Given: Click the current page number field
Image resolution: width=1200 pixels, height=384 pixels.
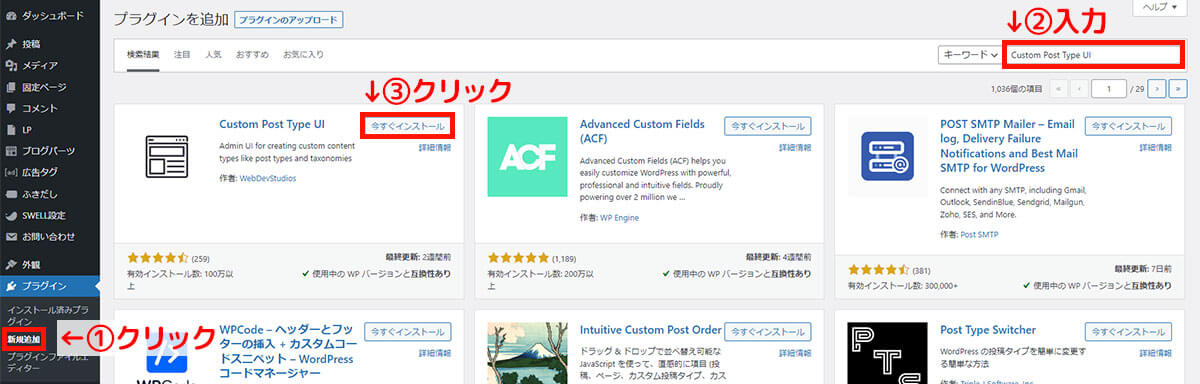Looking at the screenshot, I should 1108,89.
